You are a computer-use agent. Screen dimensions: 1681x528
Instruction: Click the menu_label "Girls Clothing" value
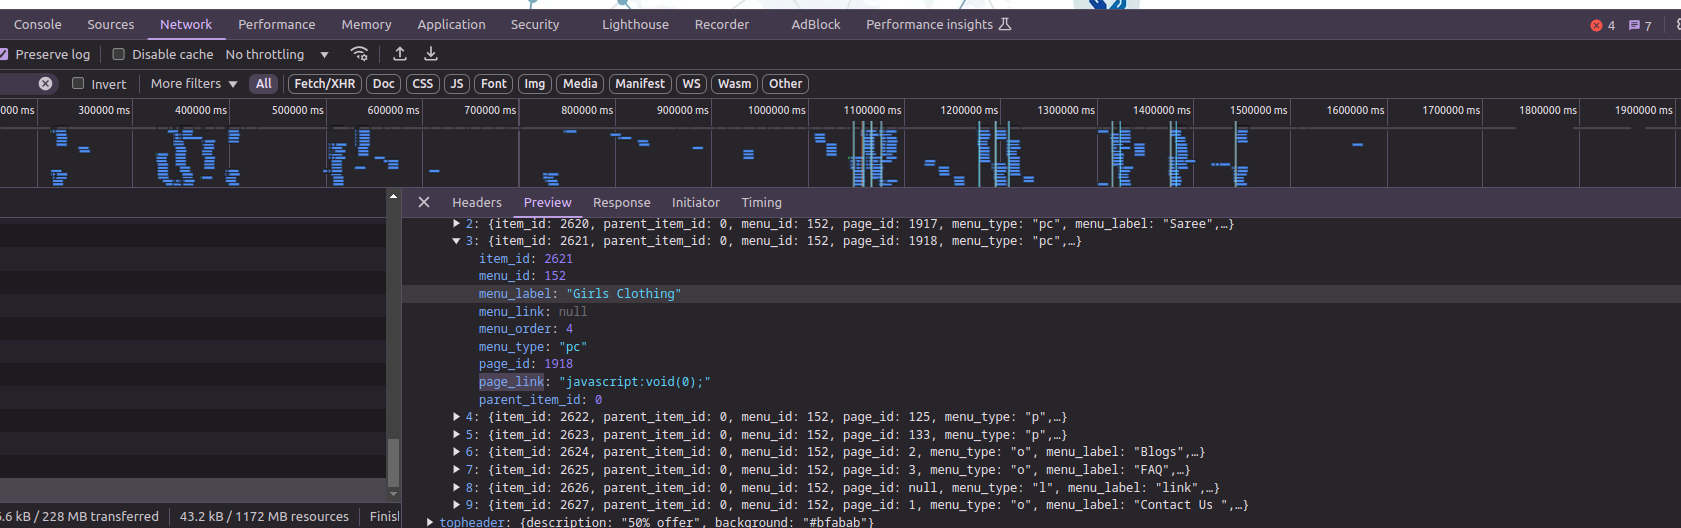pos(624,294)
